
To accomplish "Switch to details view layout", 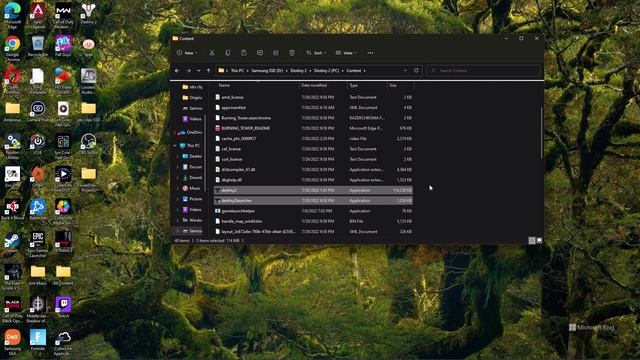I will (532, 241).
